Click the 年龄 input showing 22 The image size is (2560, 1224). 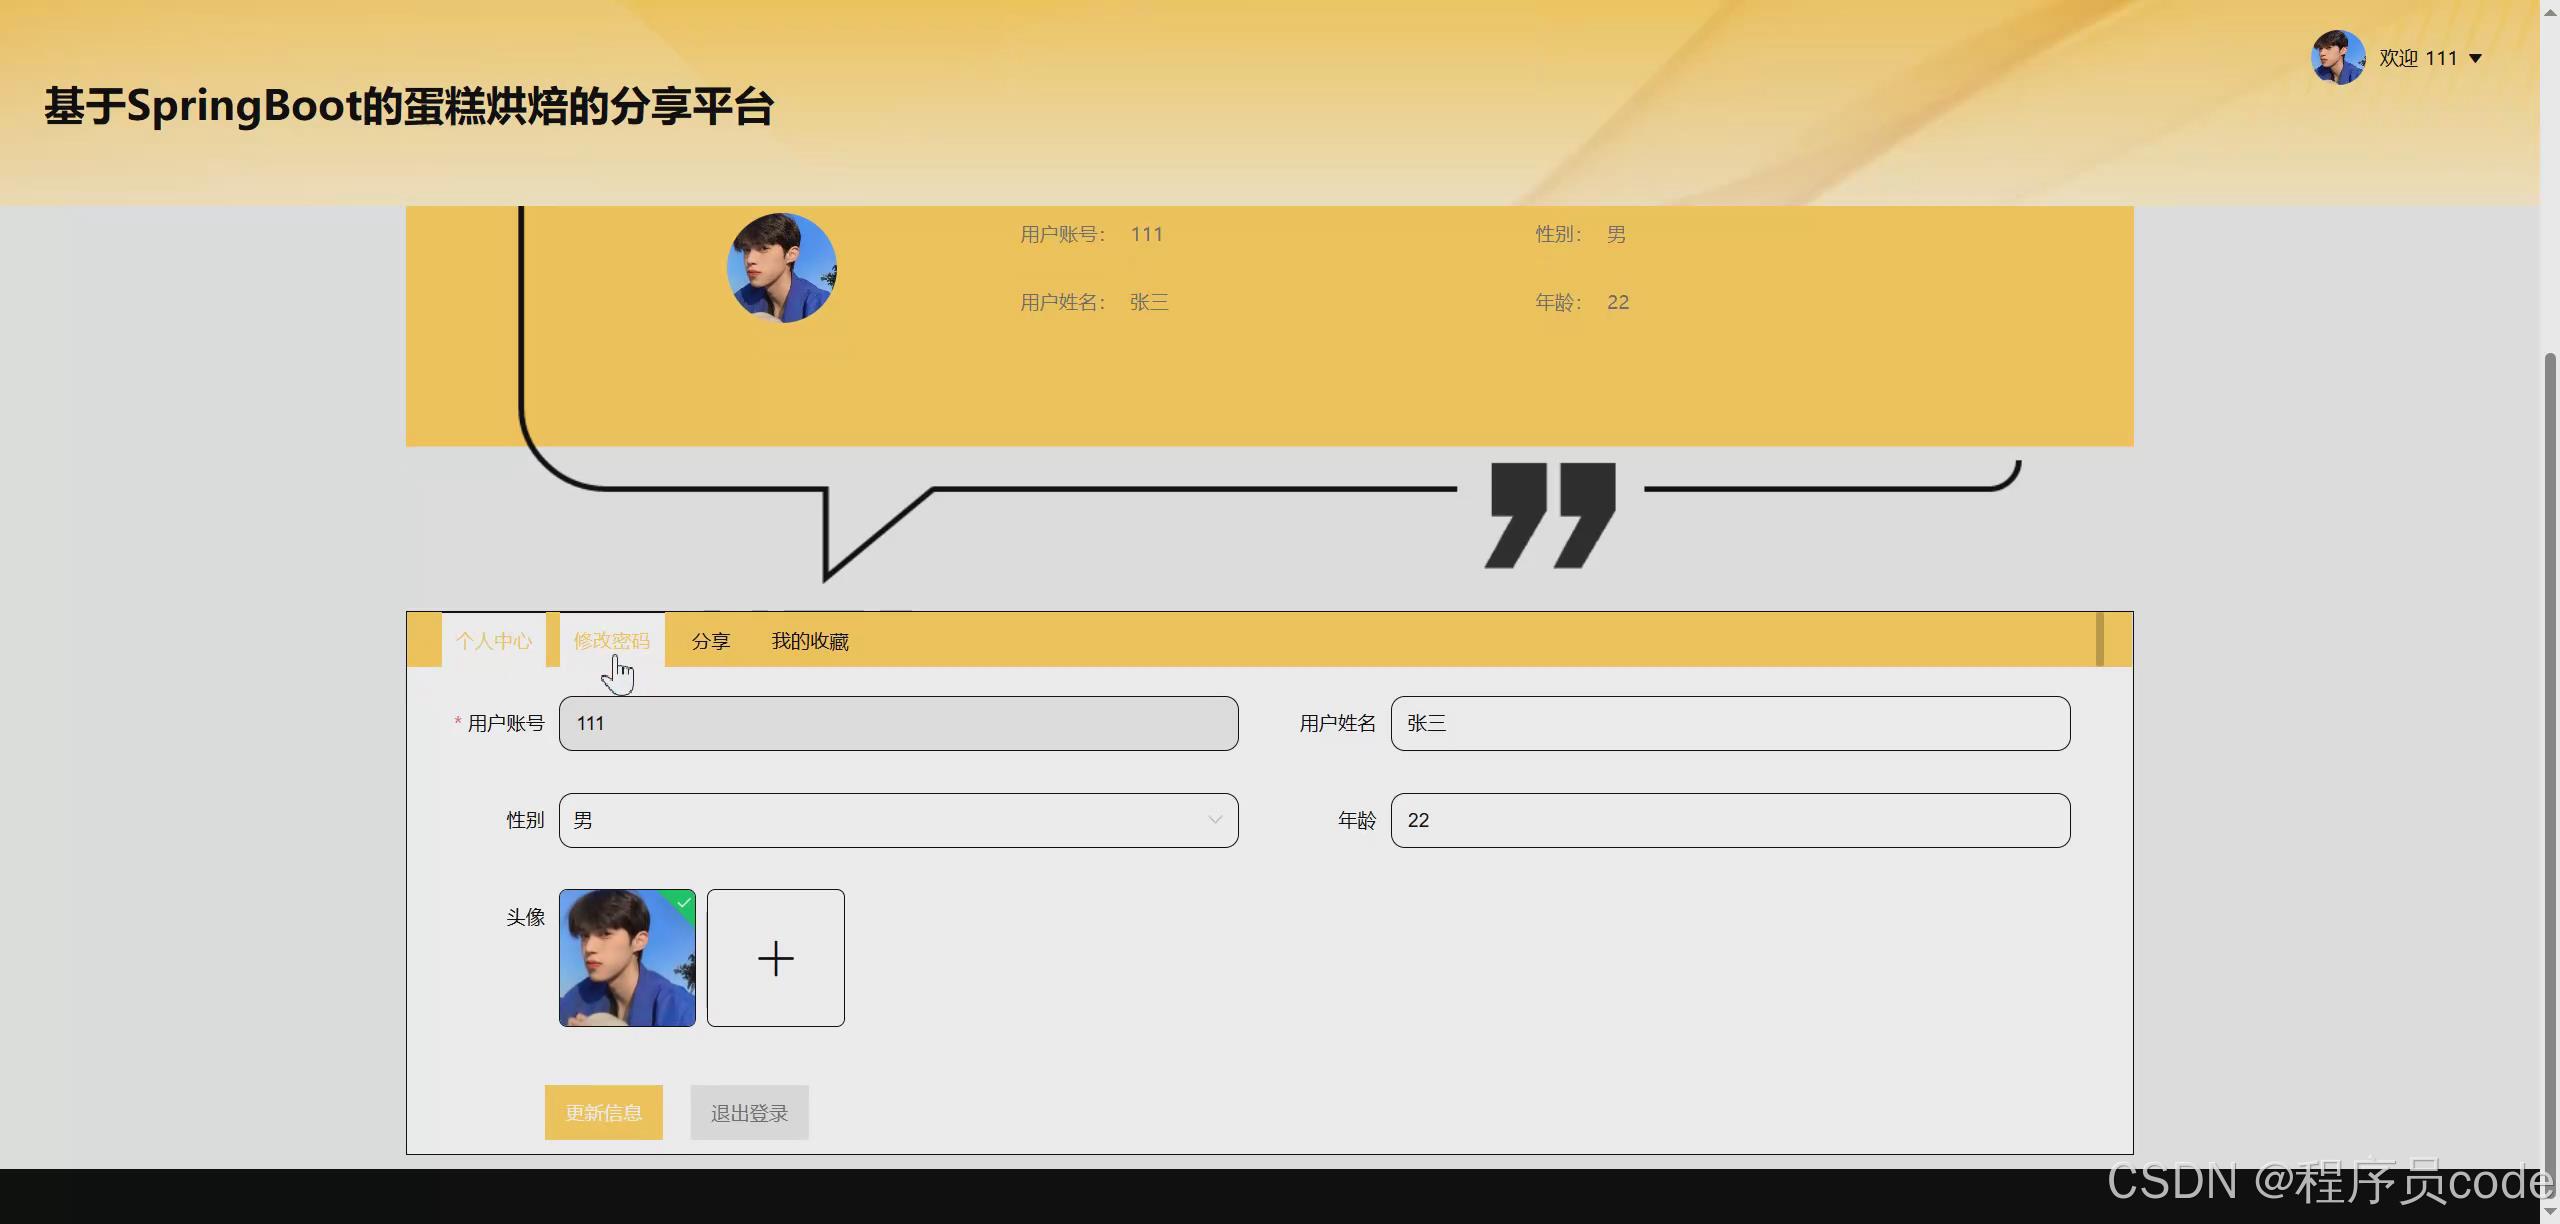(1729, 820)
